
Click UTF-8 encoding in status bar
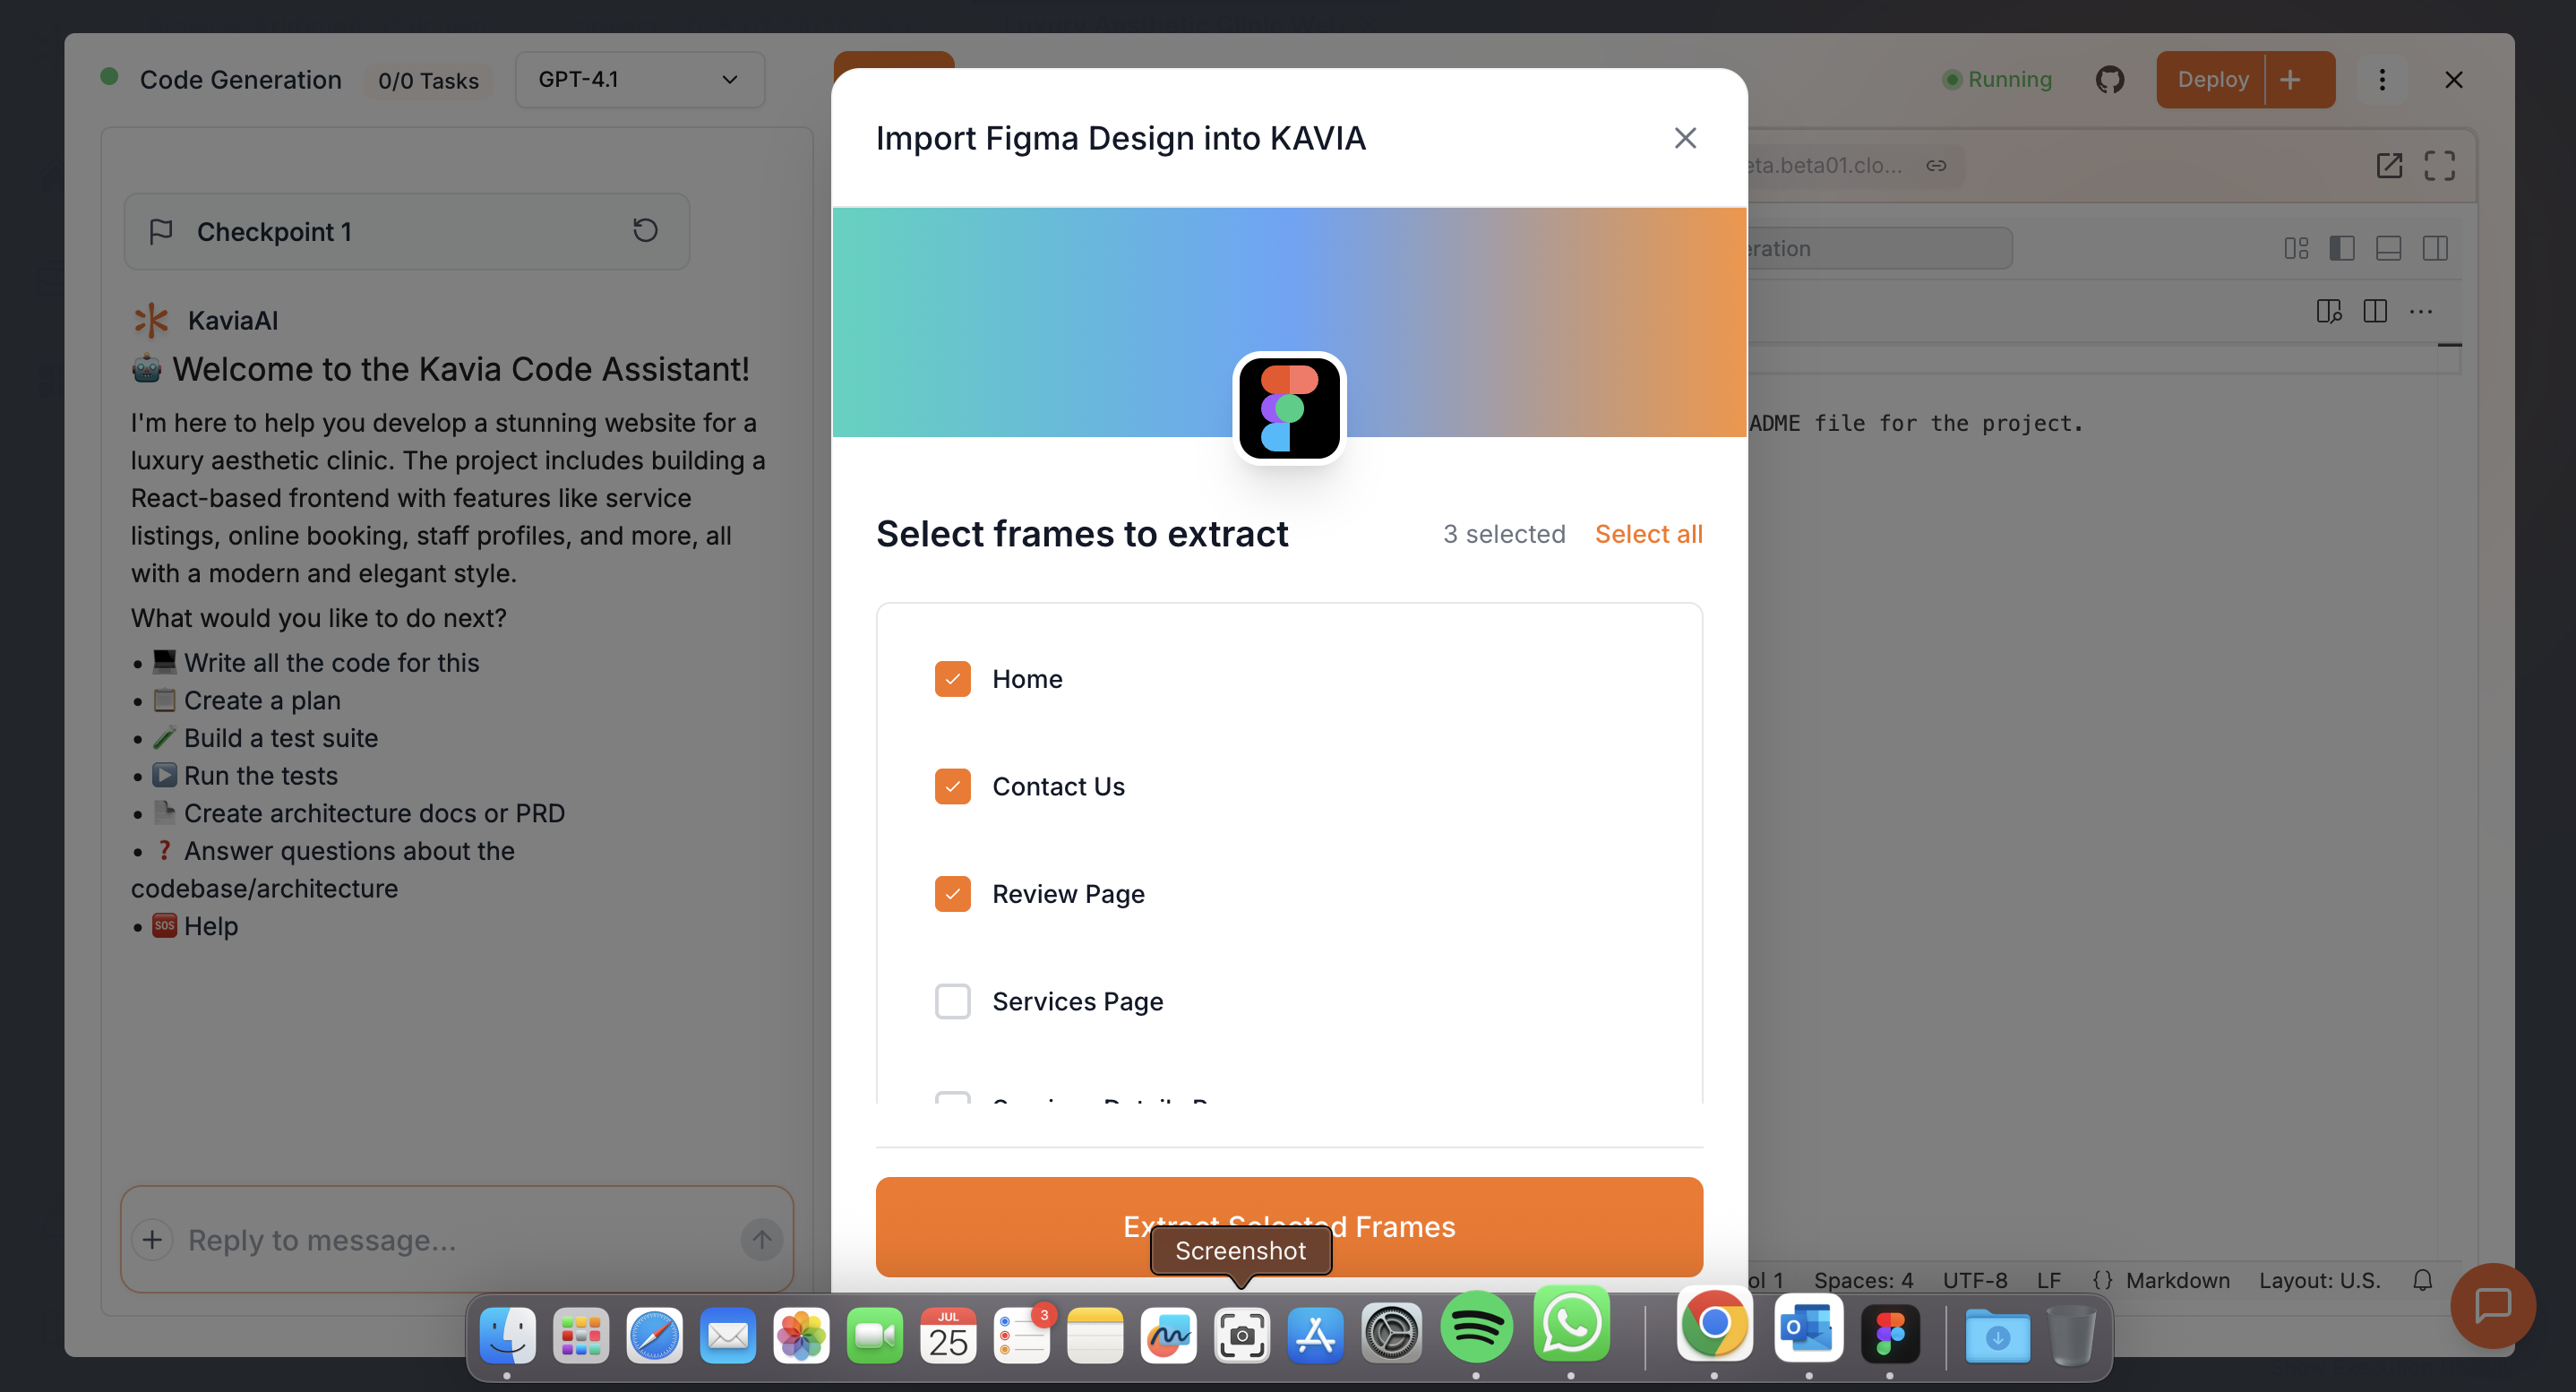point(1974,1280)
